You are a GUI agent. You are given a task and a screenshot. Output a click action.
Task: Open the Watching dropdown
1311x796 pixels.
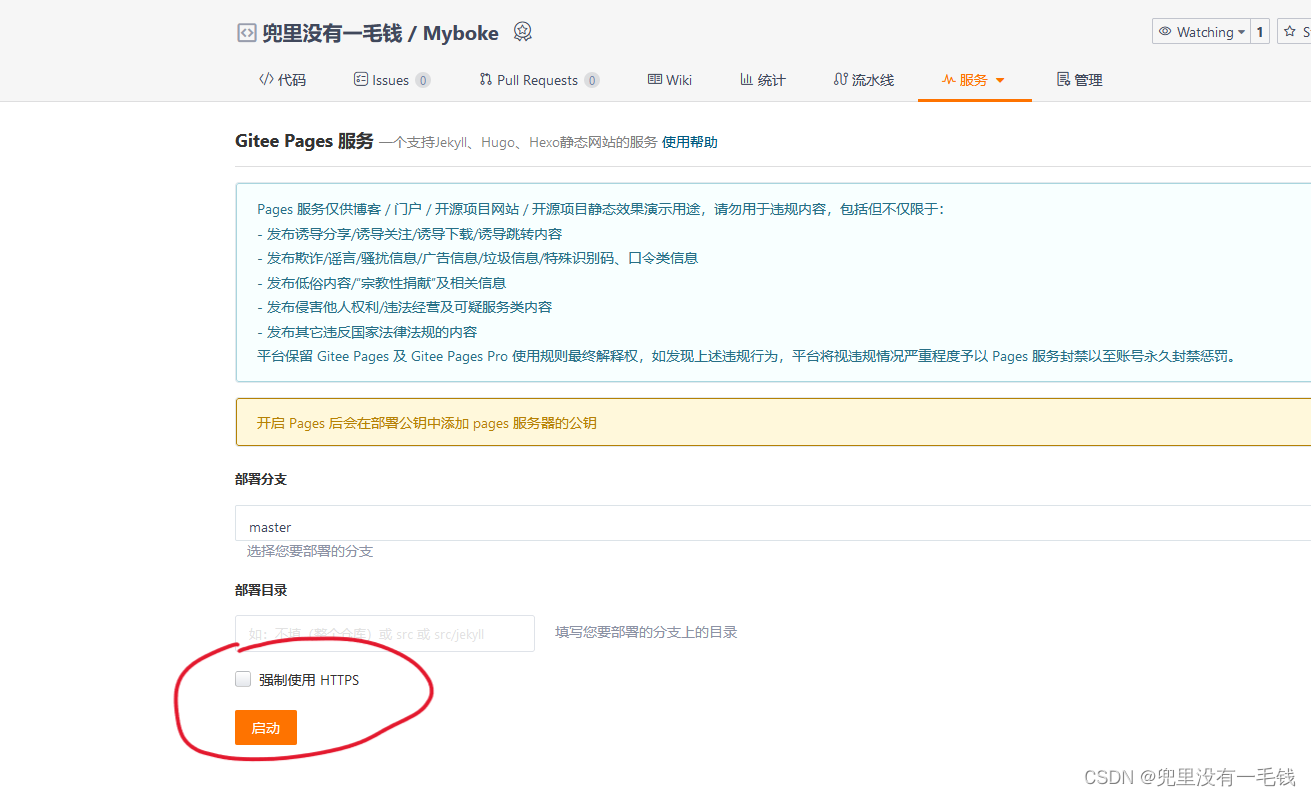[1201, 32]
